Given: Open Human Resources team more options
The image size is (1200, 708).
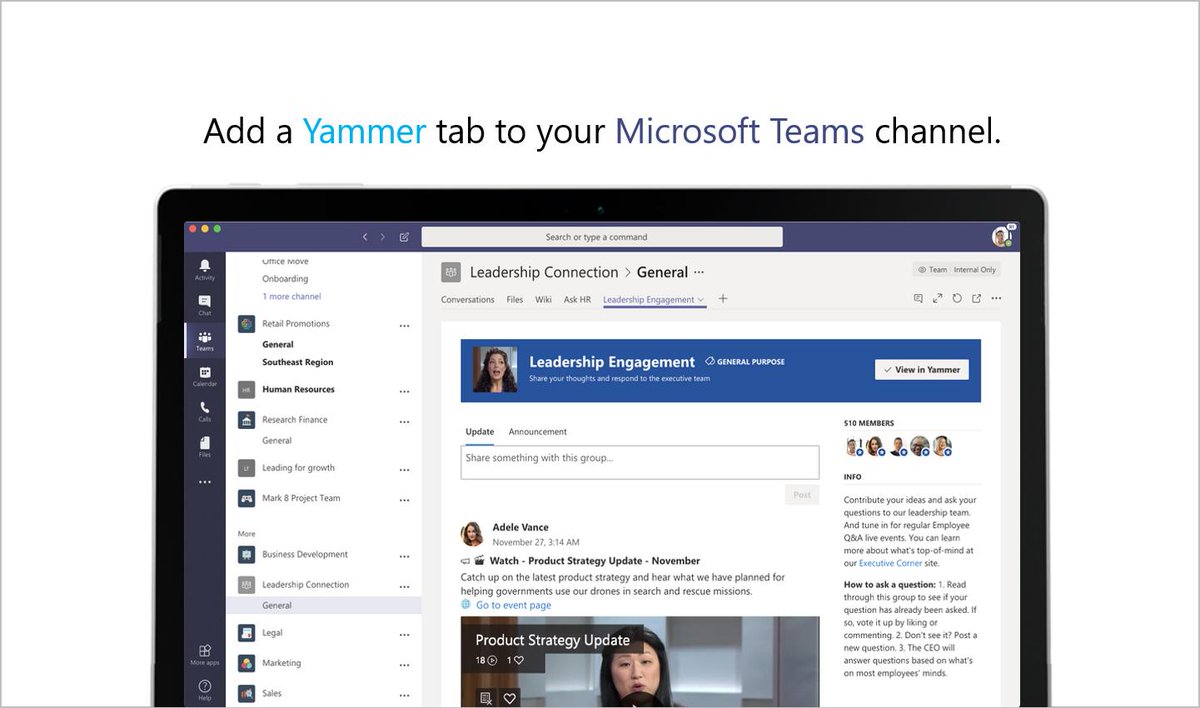Looking at the screenshot, I should (404, 391).
